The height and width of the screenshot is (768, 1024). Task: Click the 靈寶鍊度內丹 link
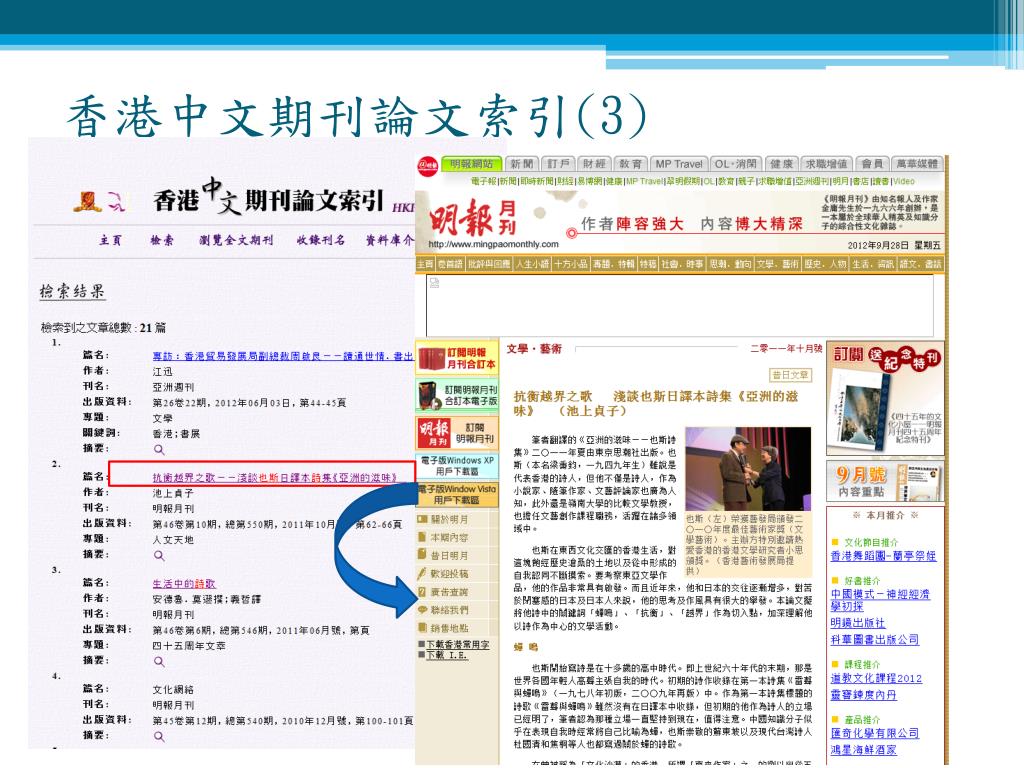(x=863, y=696)
